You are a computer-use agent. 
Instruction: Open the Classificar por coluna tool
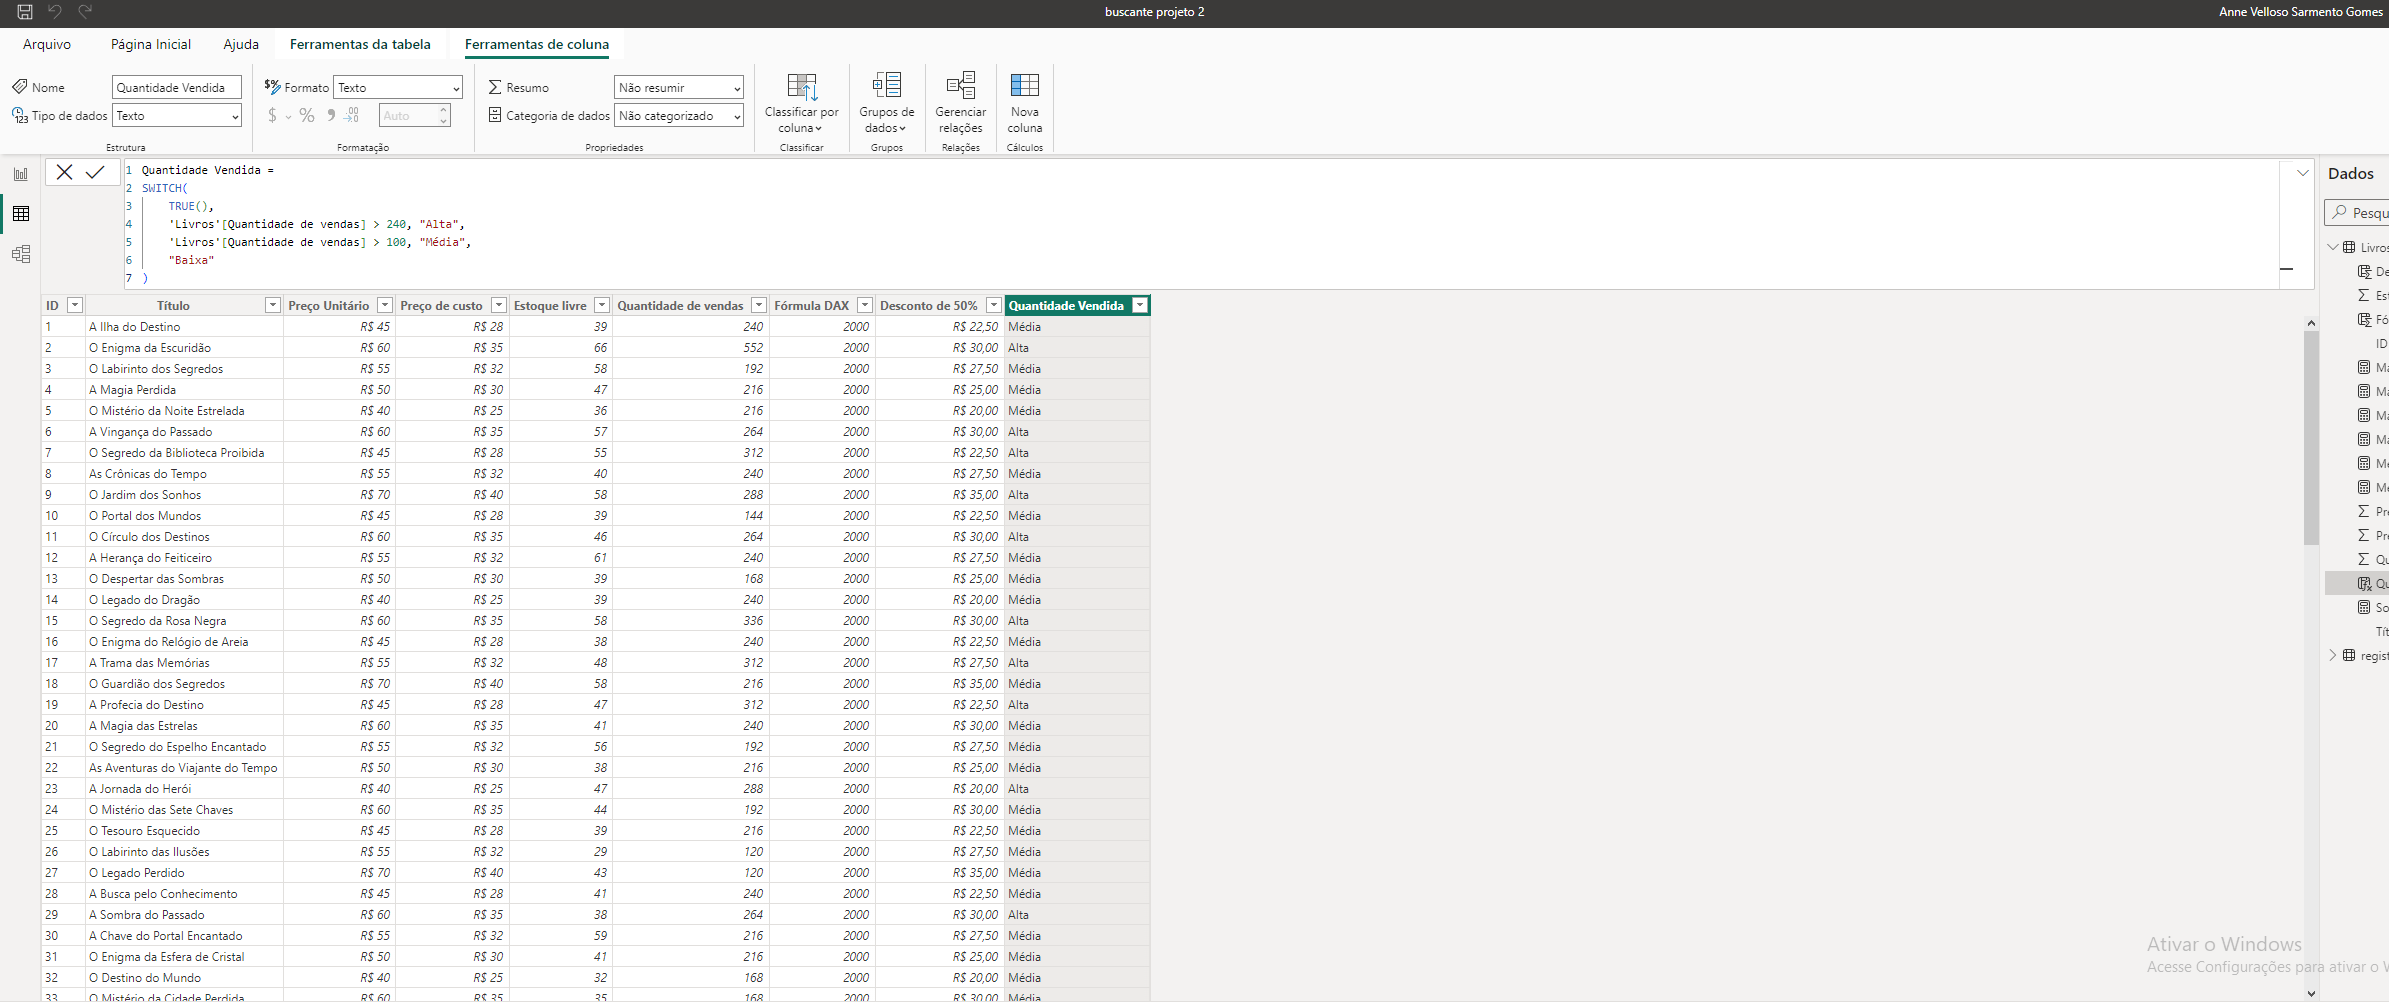(801, 102)
